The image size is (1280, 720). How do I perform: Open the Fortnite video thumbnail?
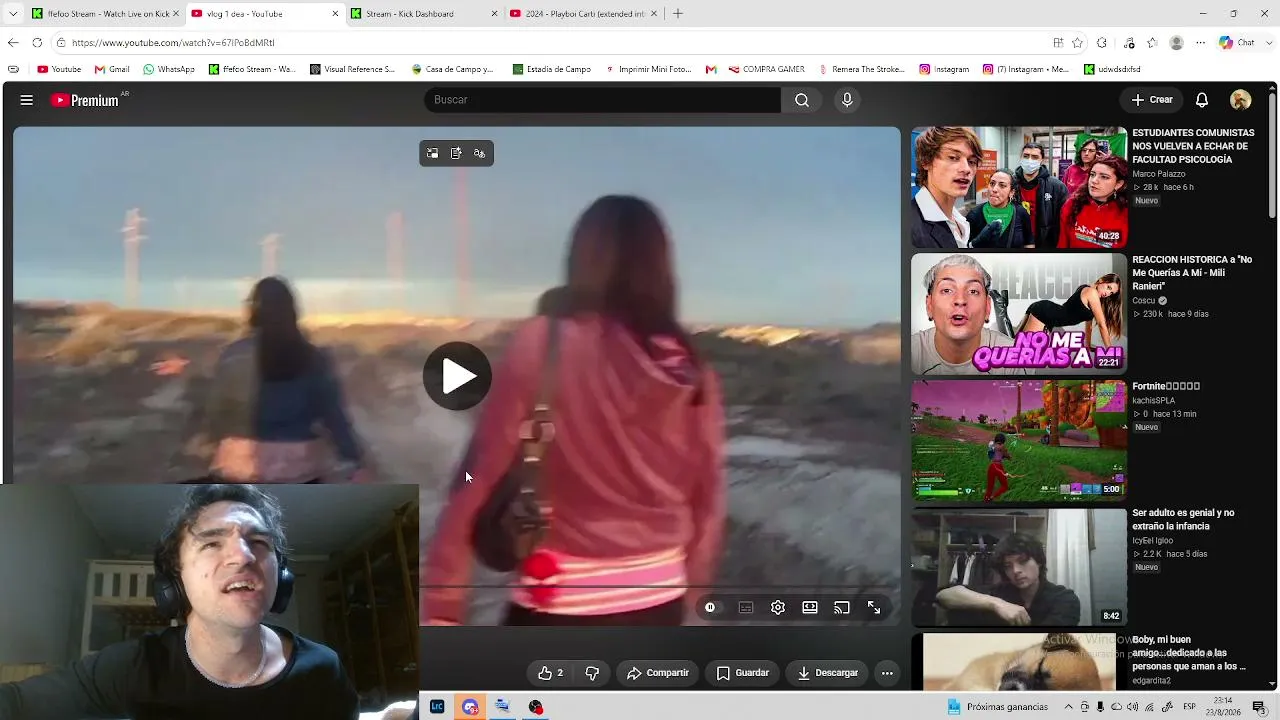coord(1019,441)
